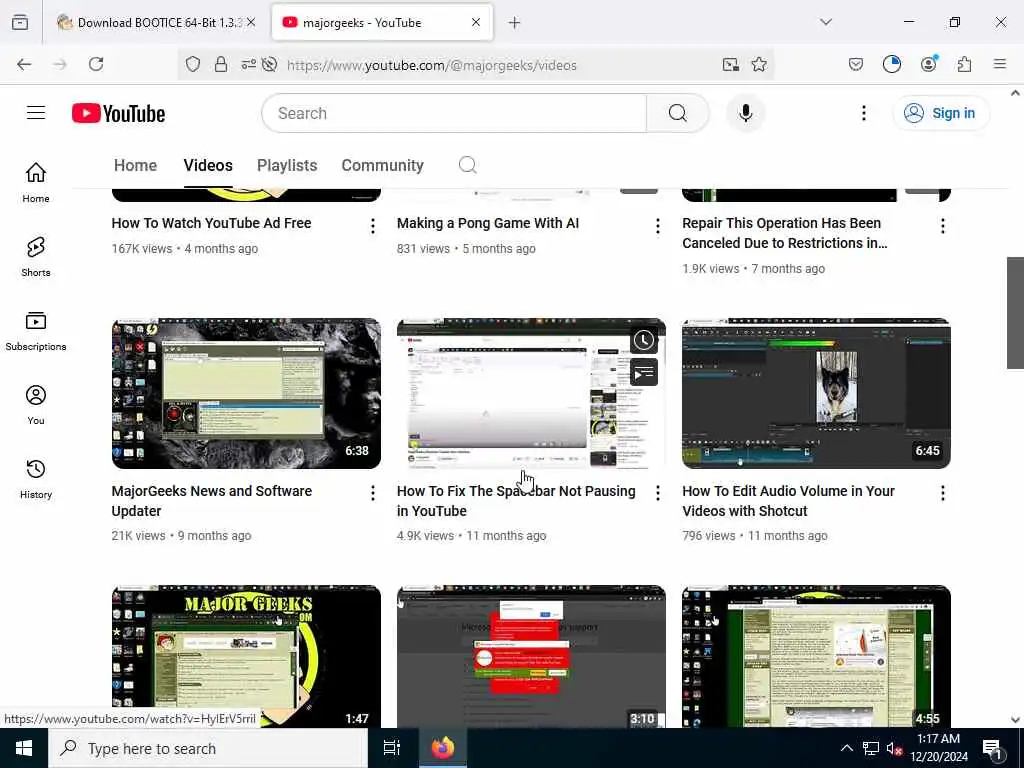List all tabs dropdown arrow
The width and height of the screenshot is (1024, 768).
826,22
